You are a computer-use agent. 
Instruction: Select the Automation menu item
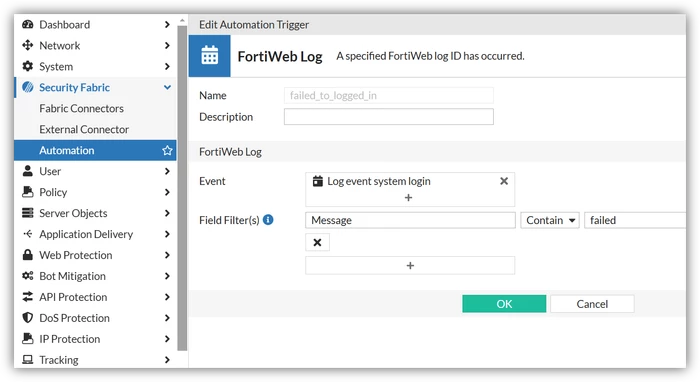pos(95,150)
